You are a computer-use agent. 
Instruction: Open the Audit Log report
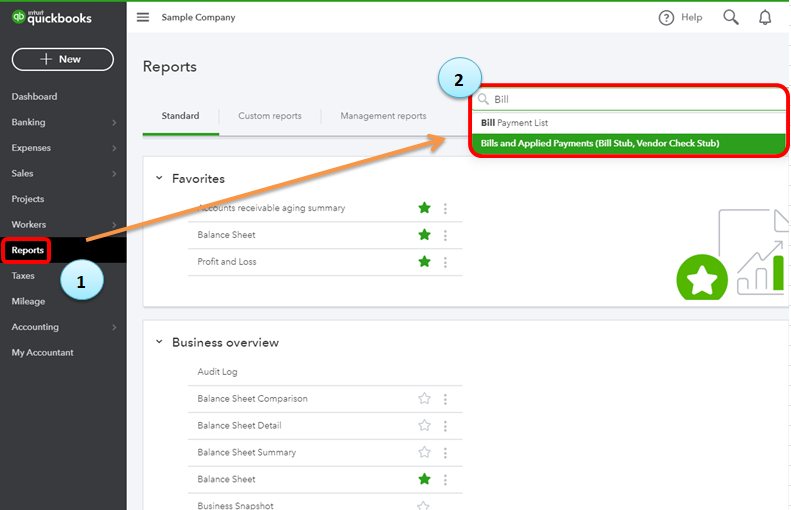point(218,372)
